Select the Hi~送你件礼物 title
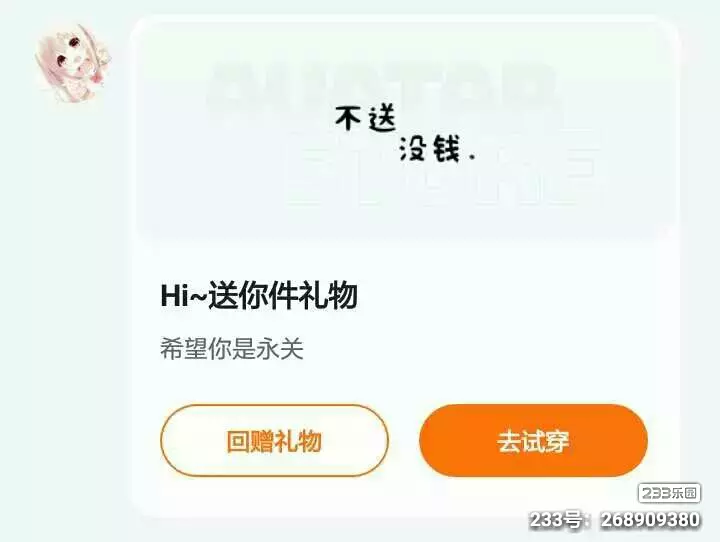The height and width of the screenshot is (542, 720). 259,296
